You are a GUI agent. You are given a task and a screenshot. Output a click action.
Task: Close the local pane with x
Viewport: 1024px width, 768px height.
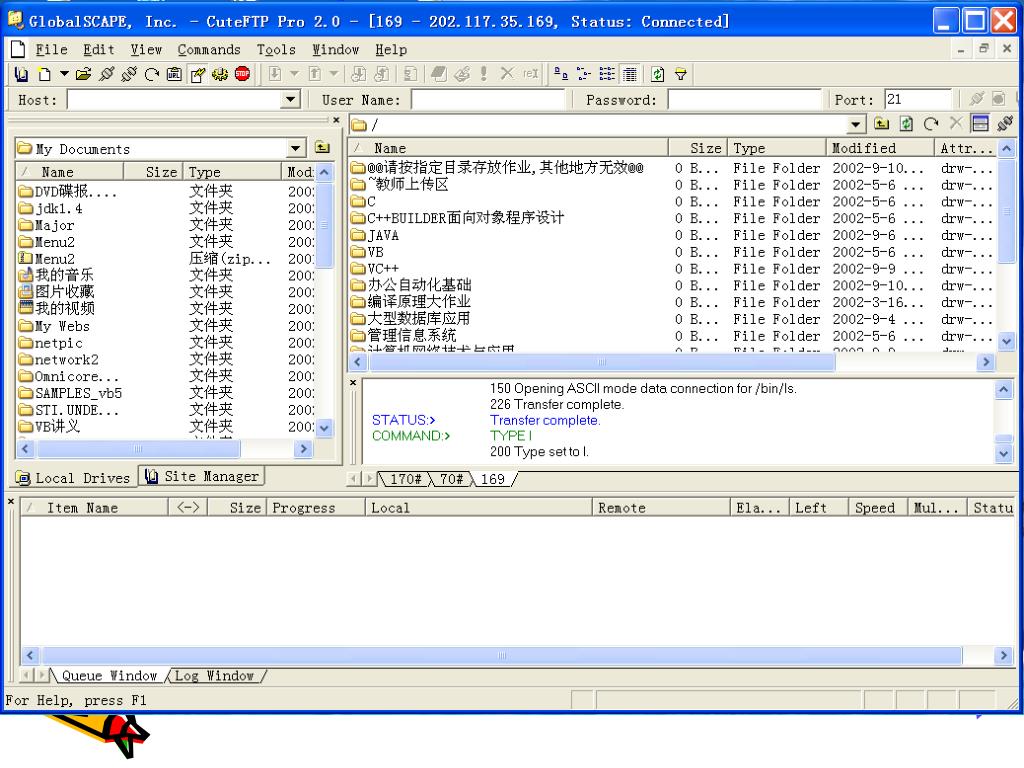[x=336, y=120]
